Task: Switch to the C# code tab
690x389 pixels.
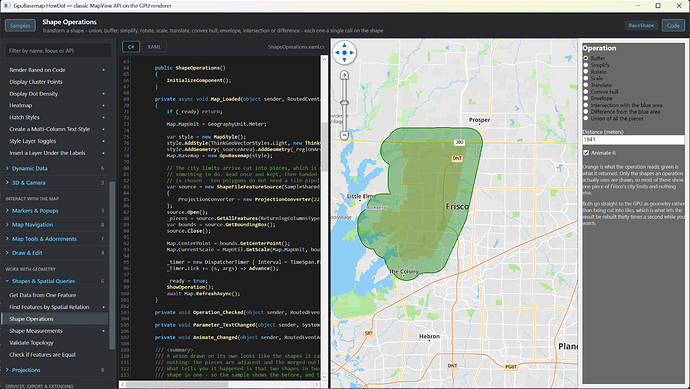Action: pos(131,47)
